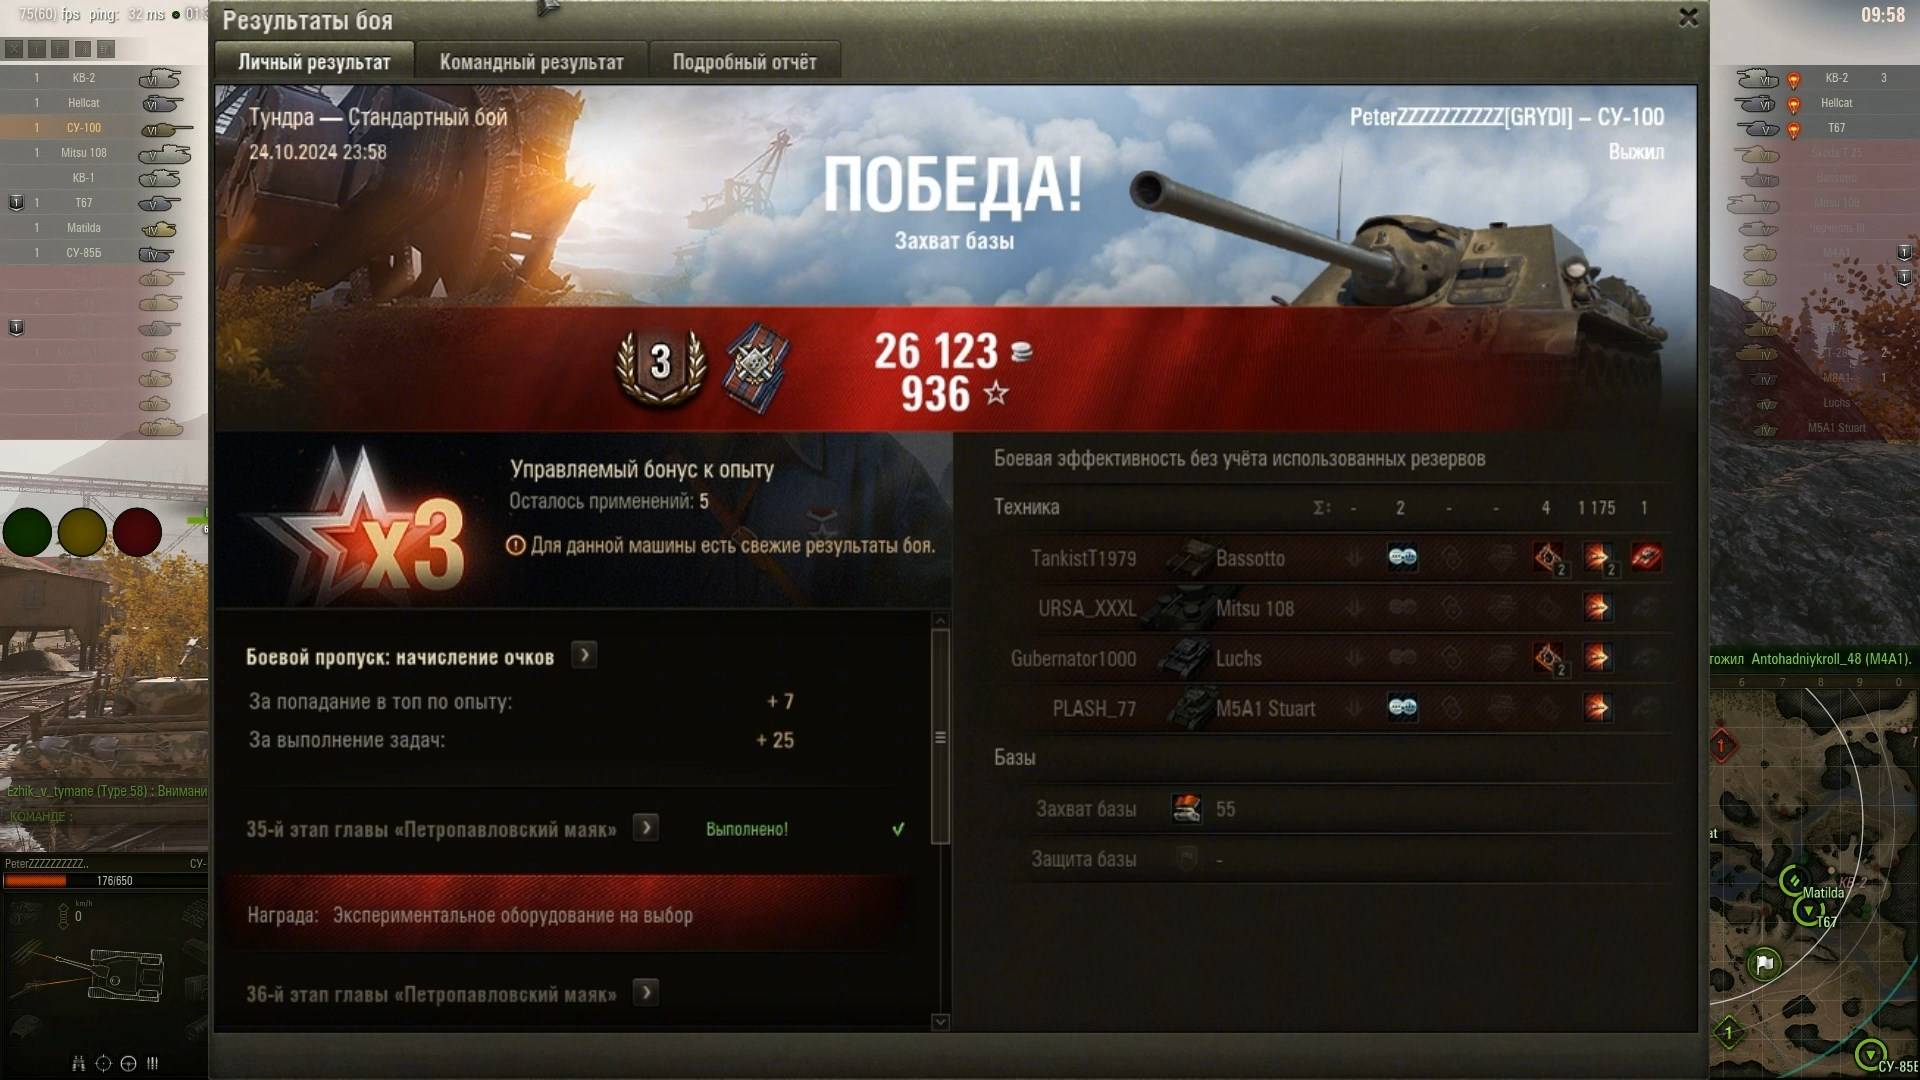Expand the 35-й этап главы arrow

point(646,828)
